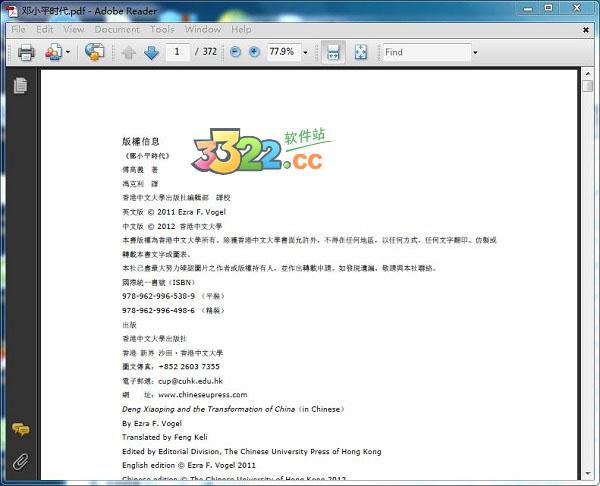This screenshot has height=486, width=600.
Task: Click the italic title "Deng Xiaoping and the Transformation"
Action: click(x=208, y=409)
